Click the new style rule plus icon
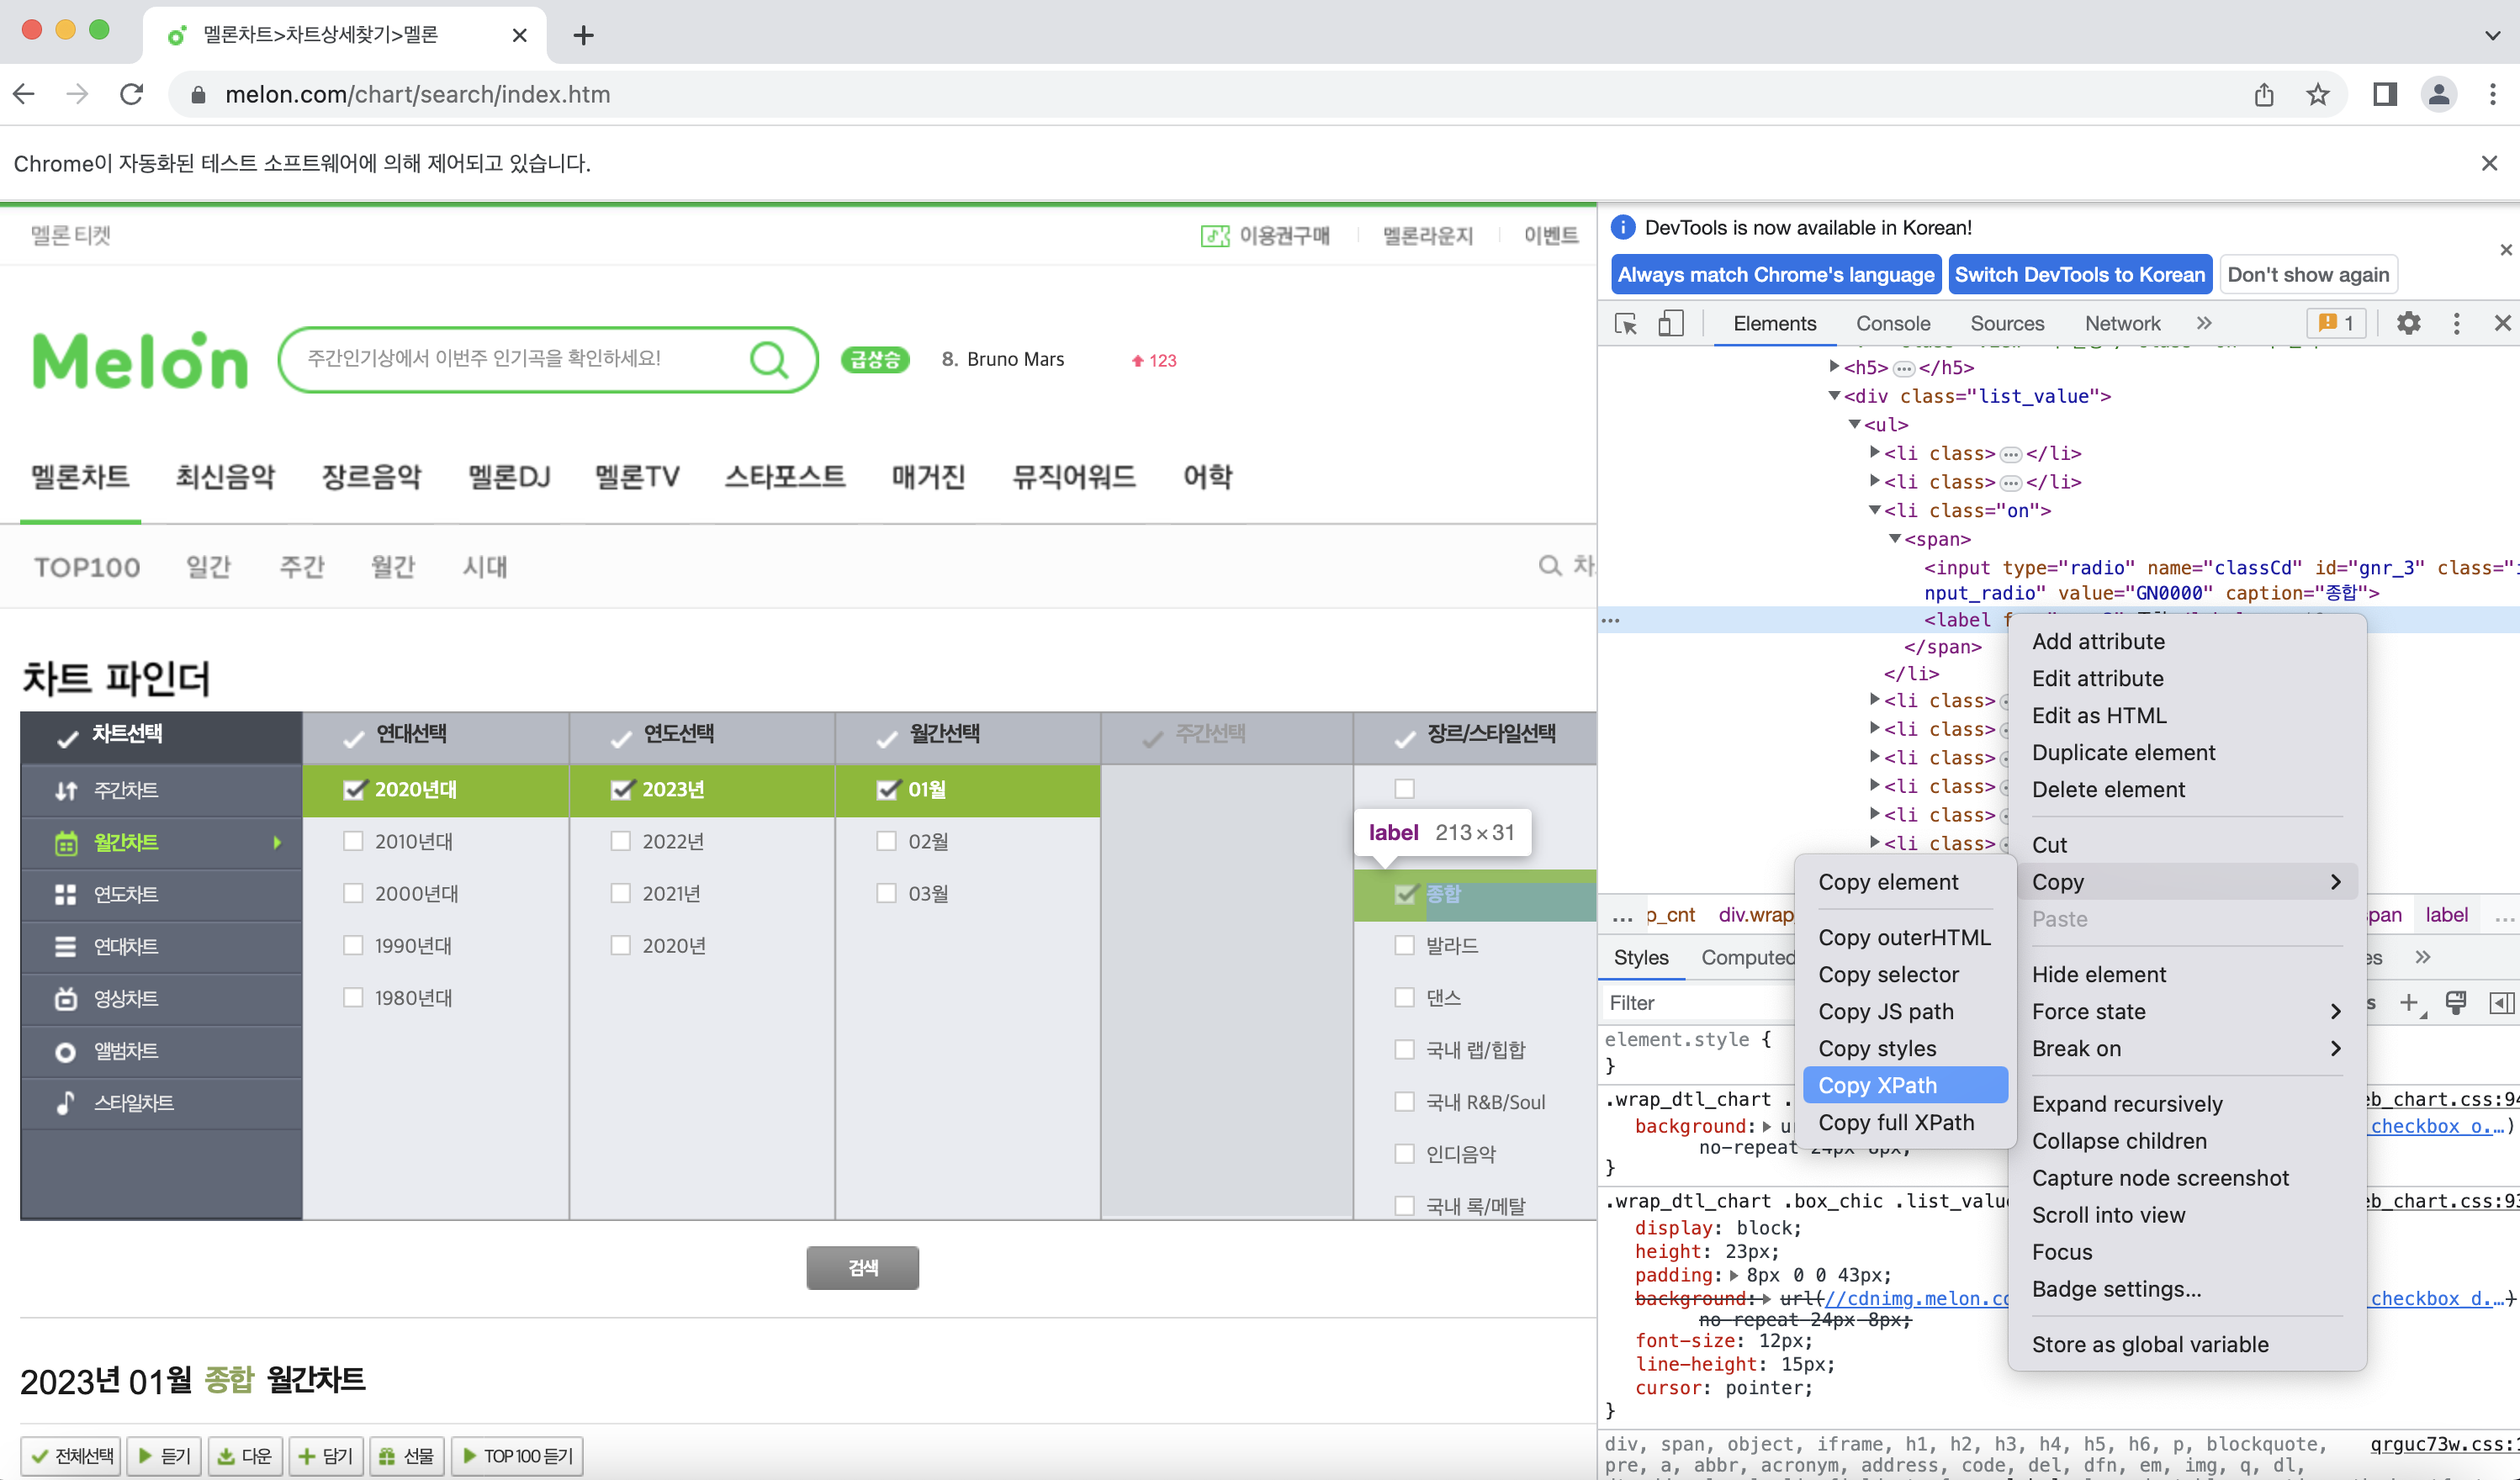The height and width of the screenshot is (1480, 2520). 2409,1002
